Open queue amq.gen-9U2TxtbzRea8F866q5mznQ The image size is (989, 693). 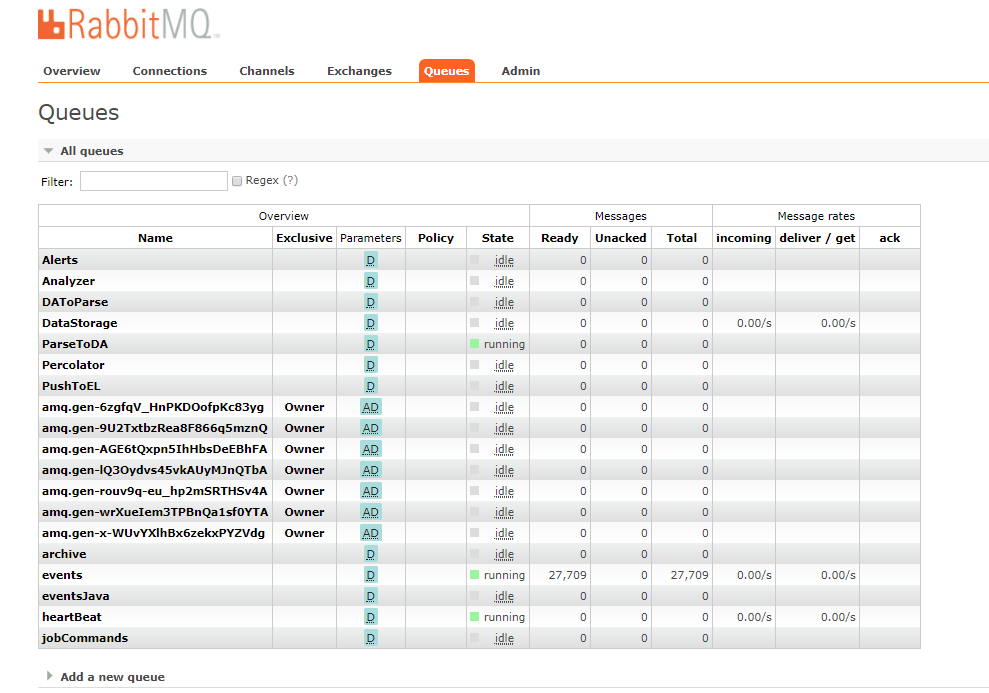(155, 428)
